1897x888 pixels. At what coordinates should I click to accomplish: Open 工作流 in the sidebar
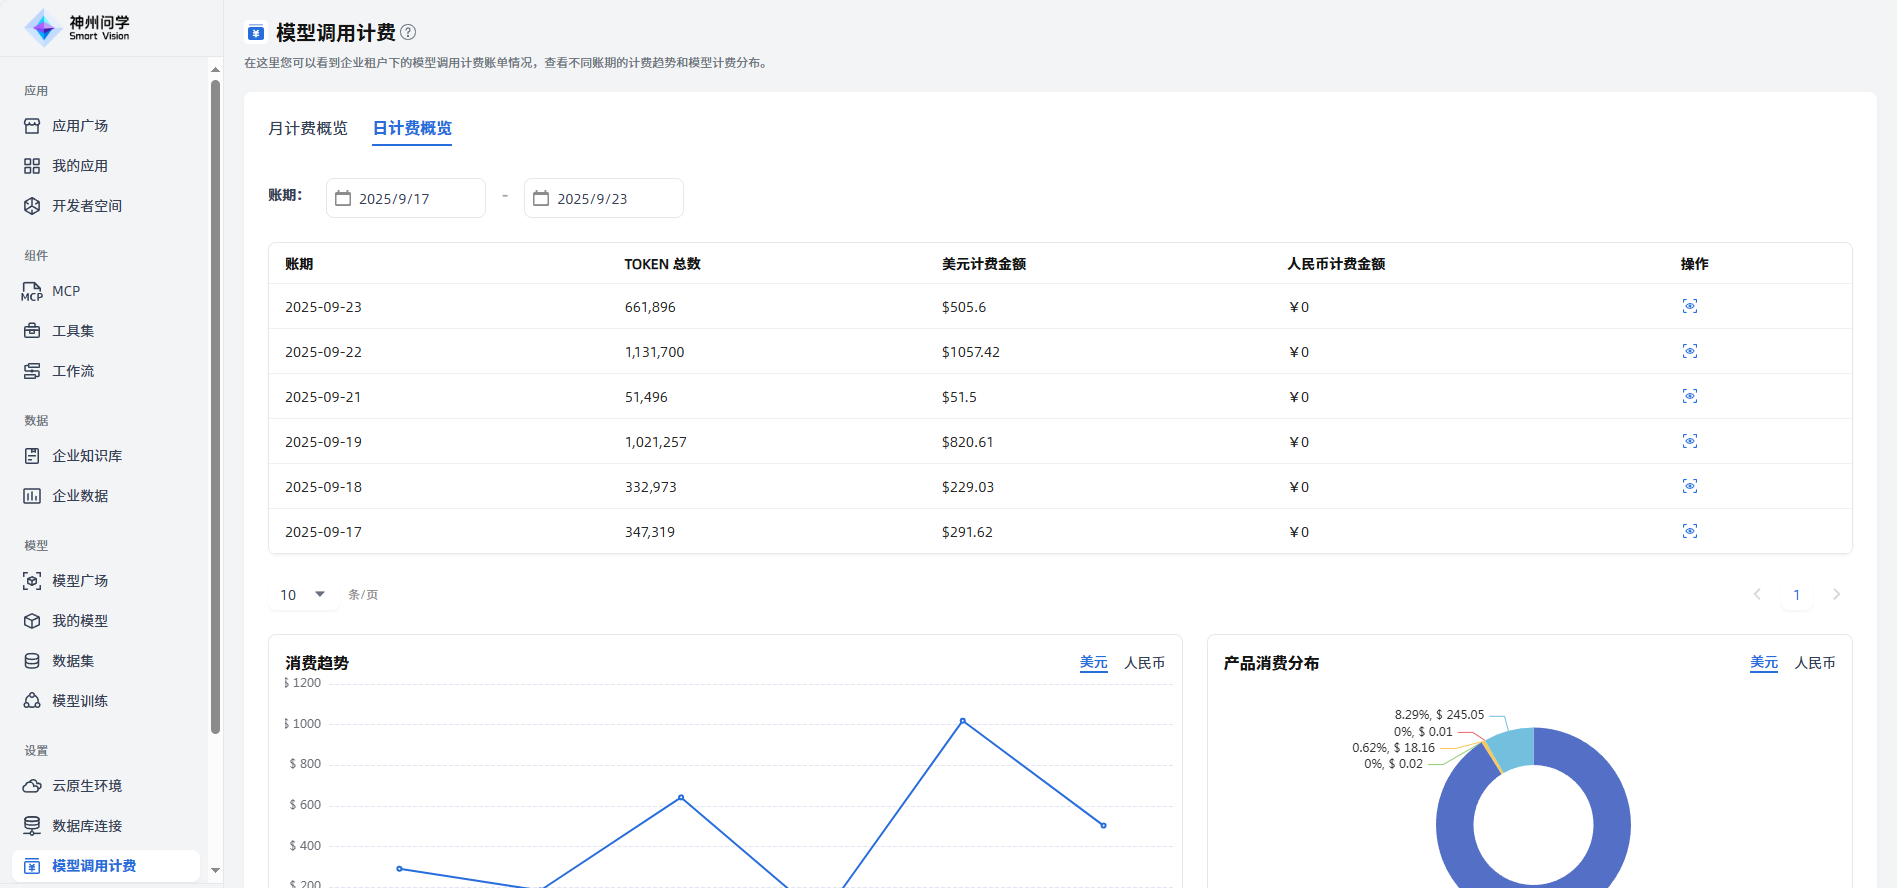[73, 371]
